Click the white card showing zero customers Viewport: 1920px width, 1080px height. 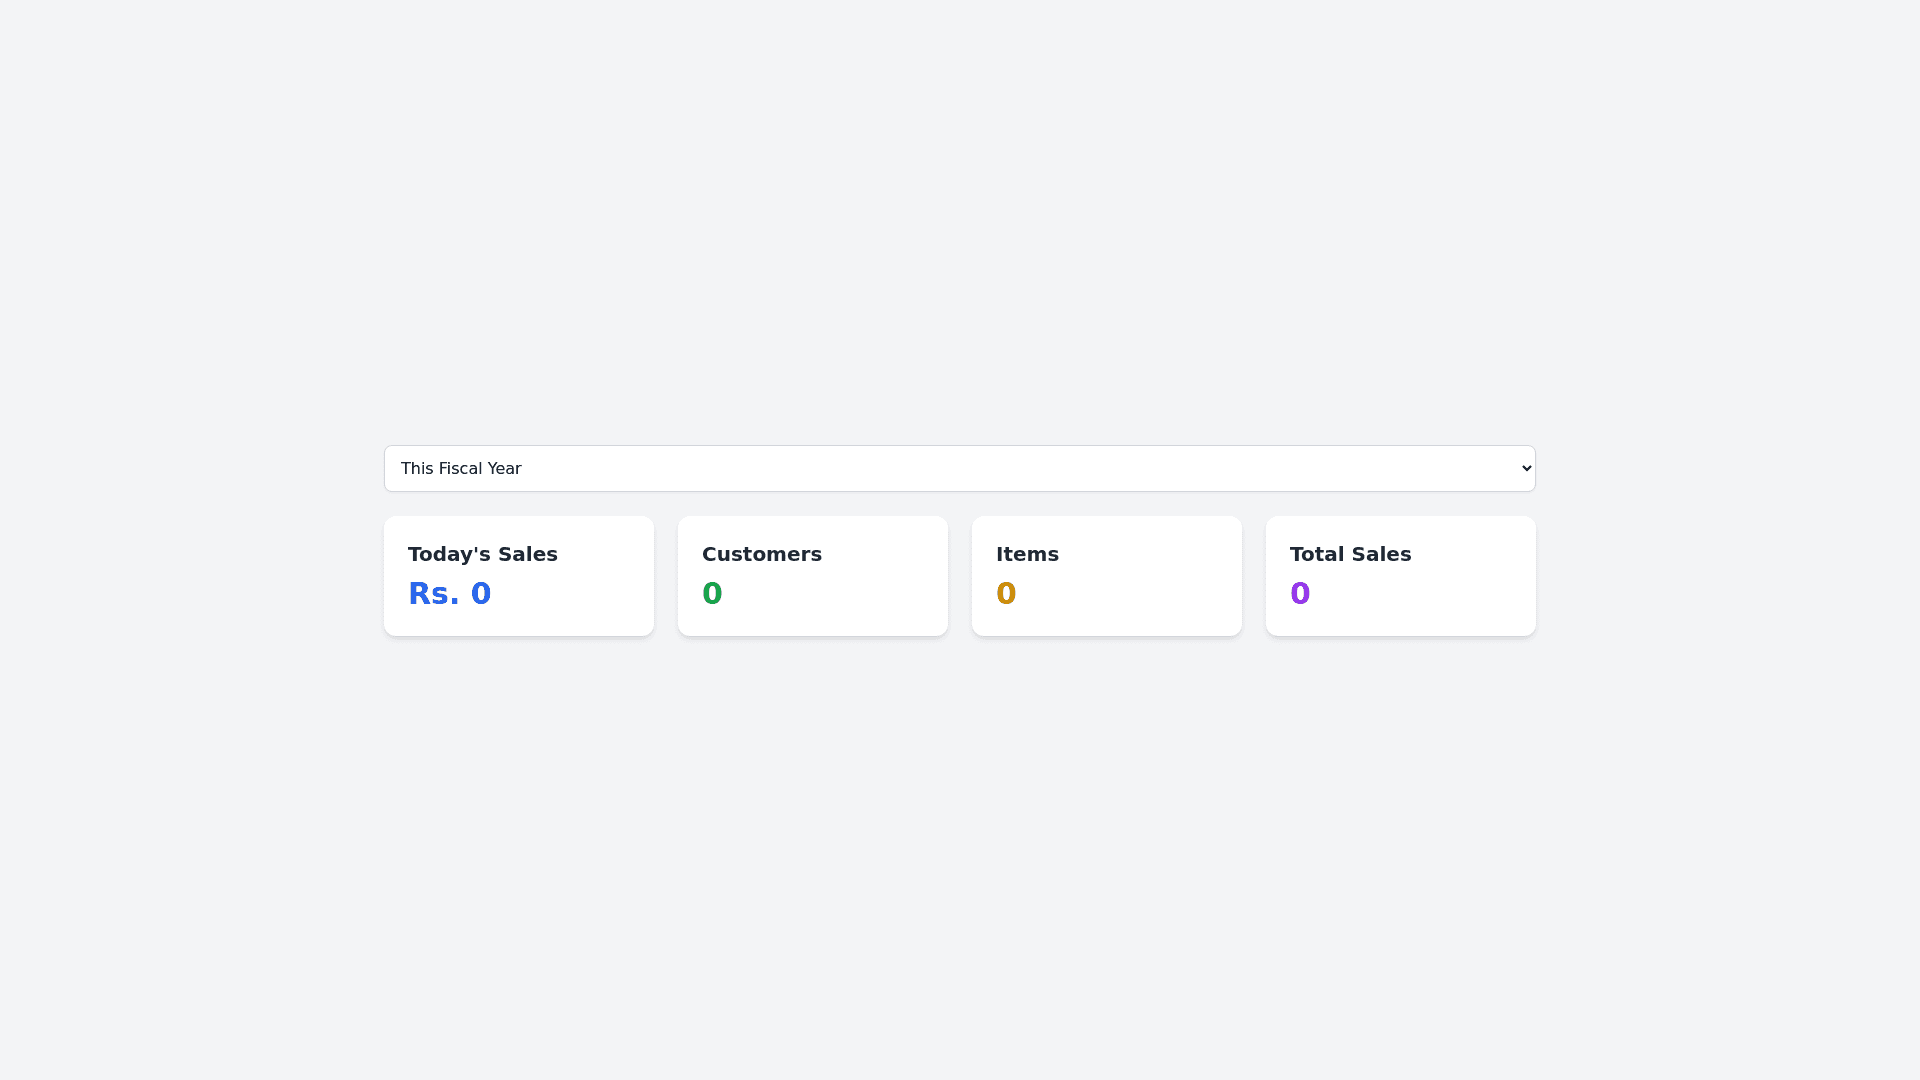click(812, 575)
